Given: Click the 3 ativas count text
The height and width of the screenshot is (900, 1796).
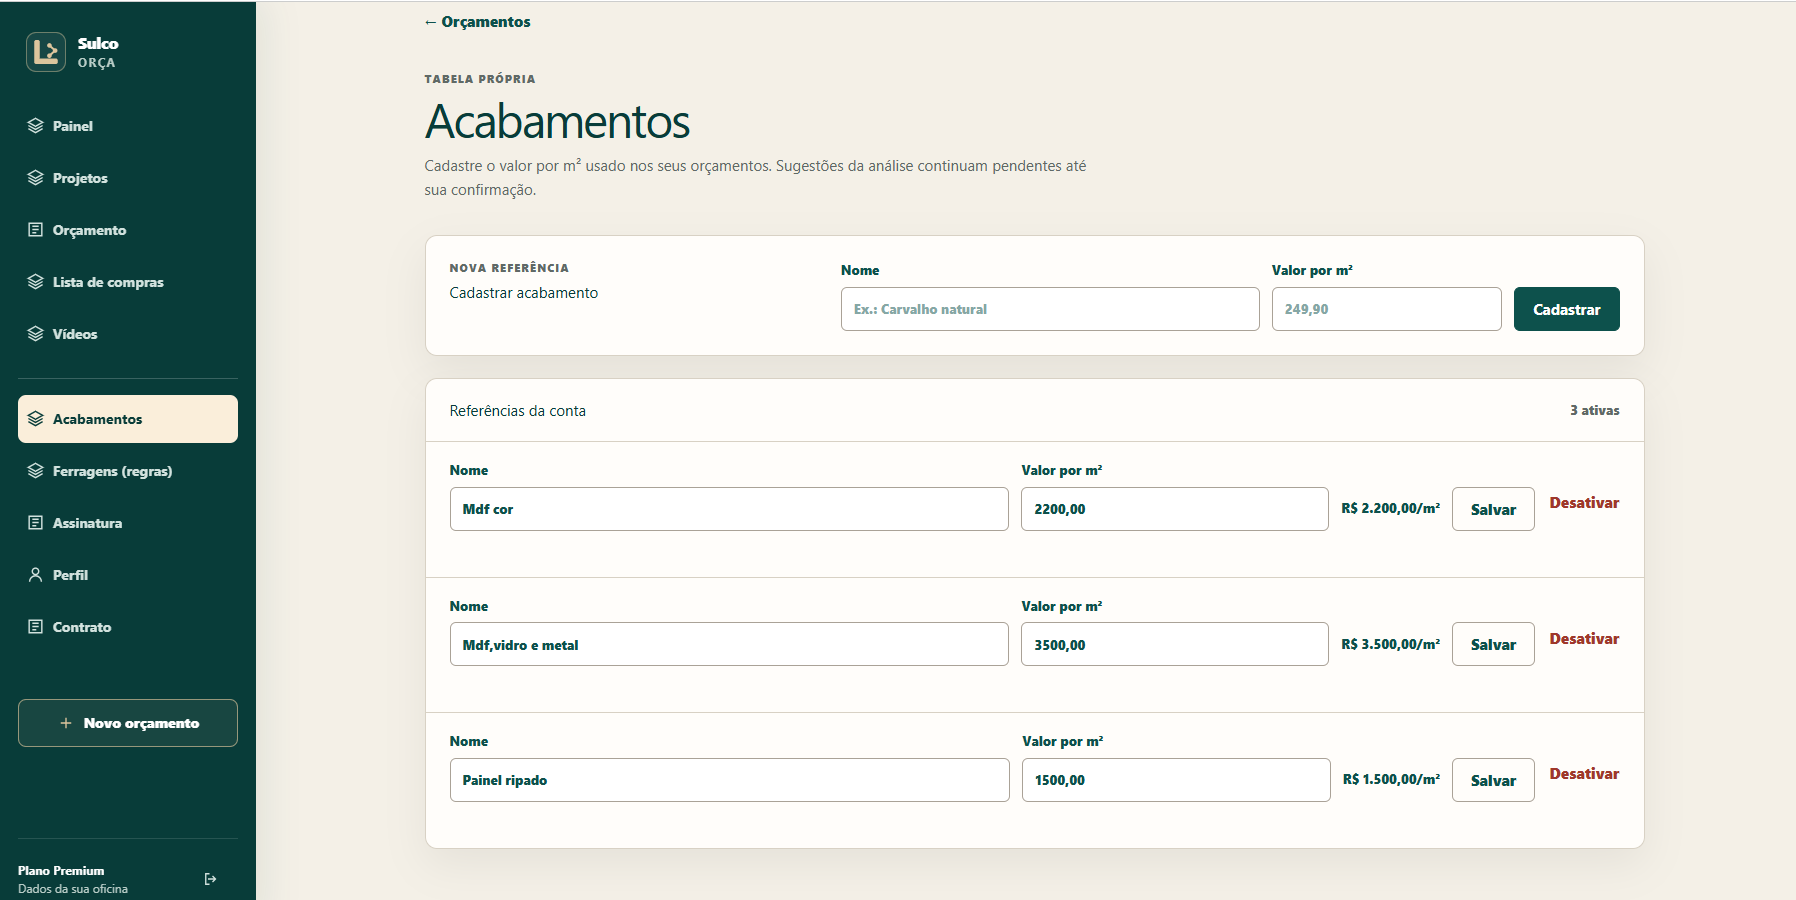Looking at the screenshot, I should (x=1594, y=411).
